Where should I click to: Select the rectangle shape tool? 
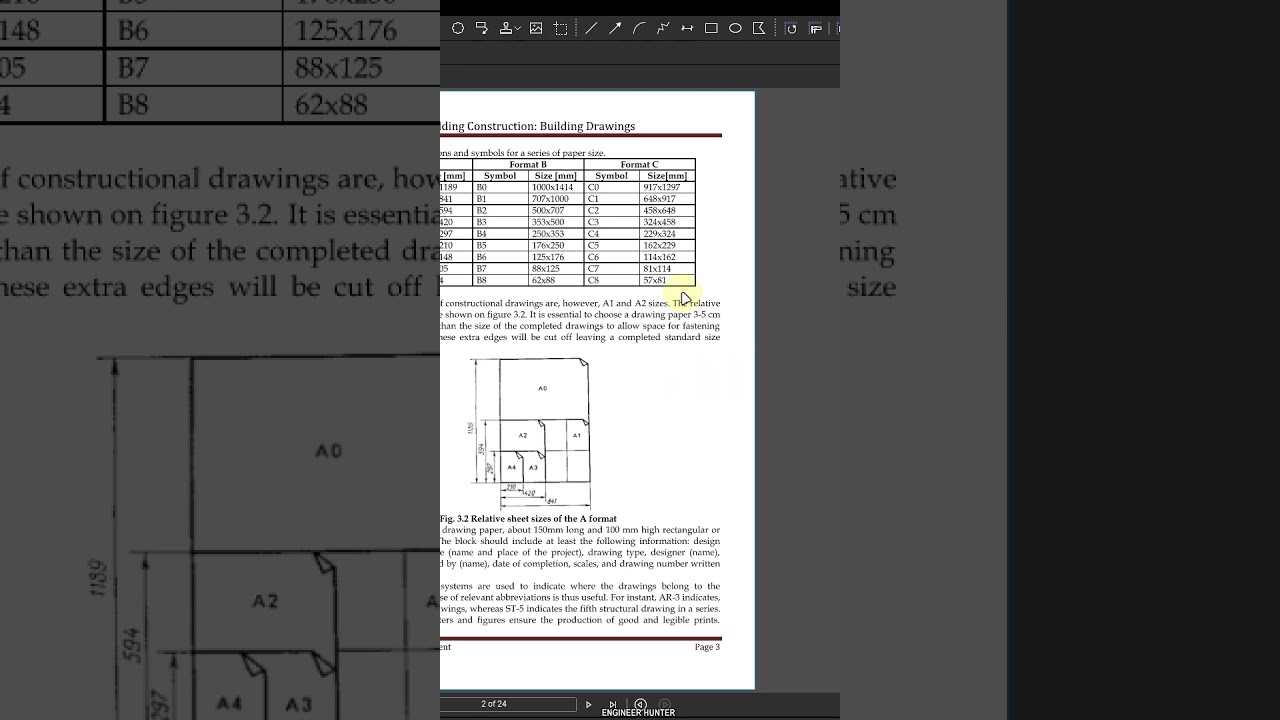(711, 29)
